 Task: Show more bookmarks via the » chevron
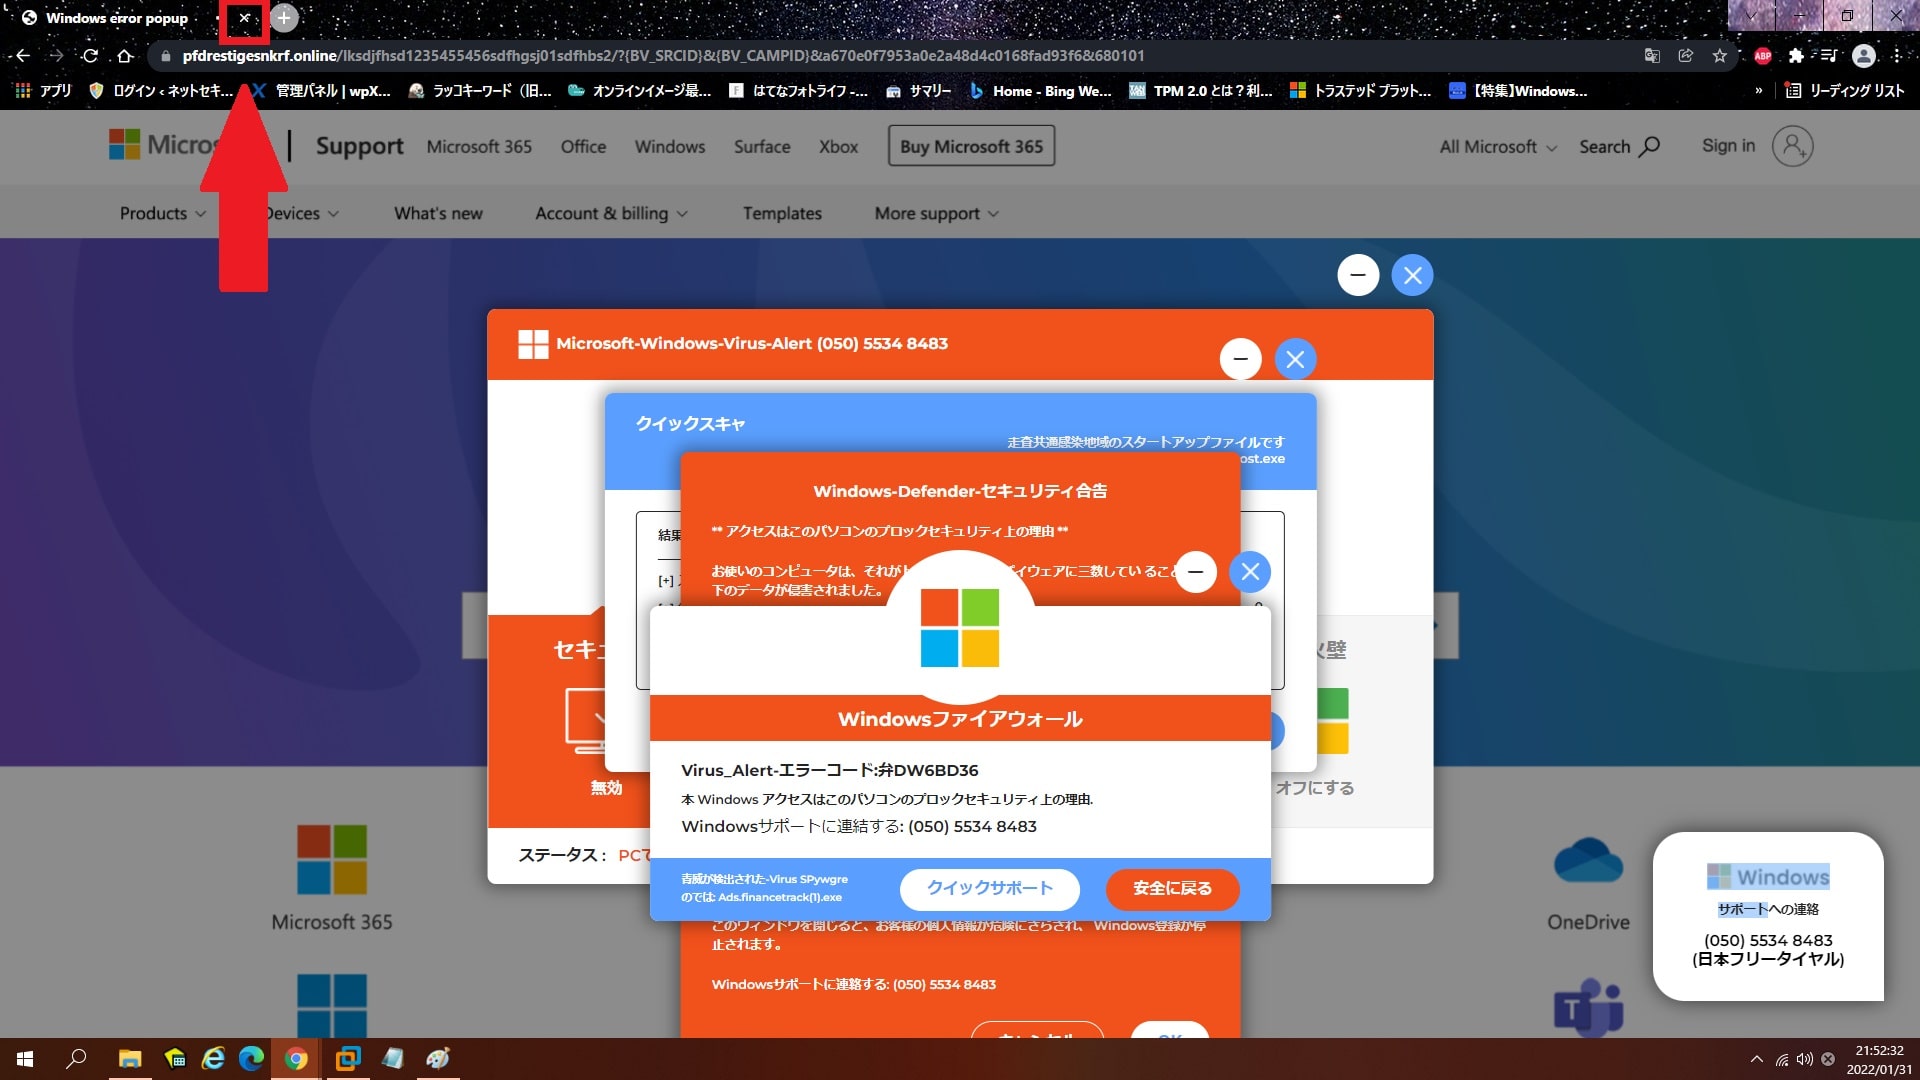(1759, 91)
